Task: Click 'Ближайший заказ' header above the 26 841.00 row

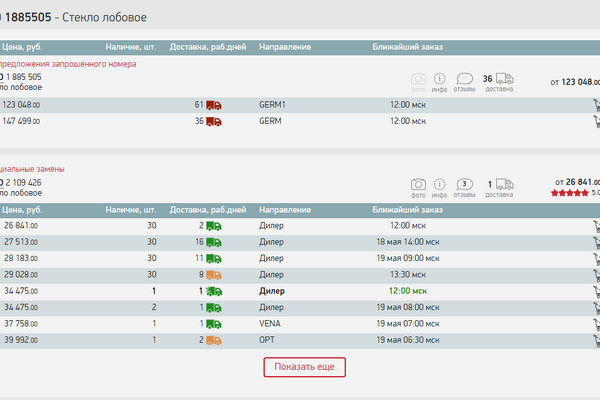Action: [408, 210]
